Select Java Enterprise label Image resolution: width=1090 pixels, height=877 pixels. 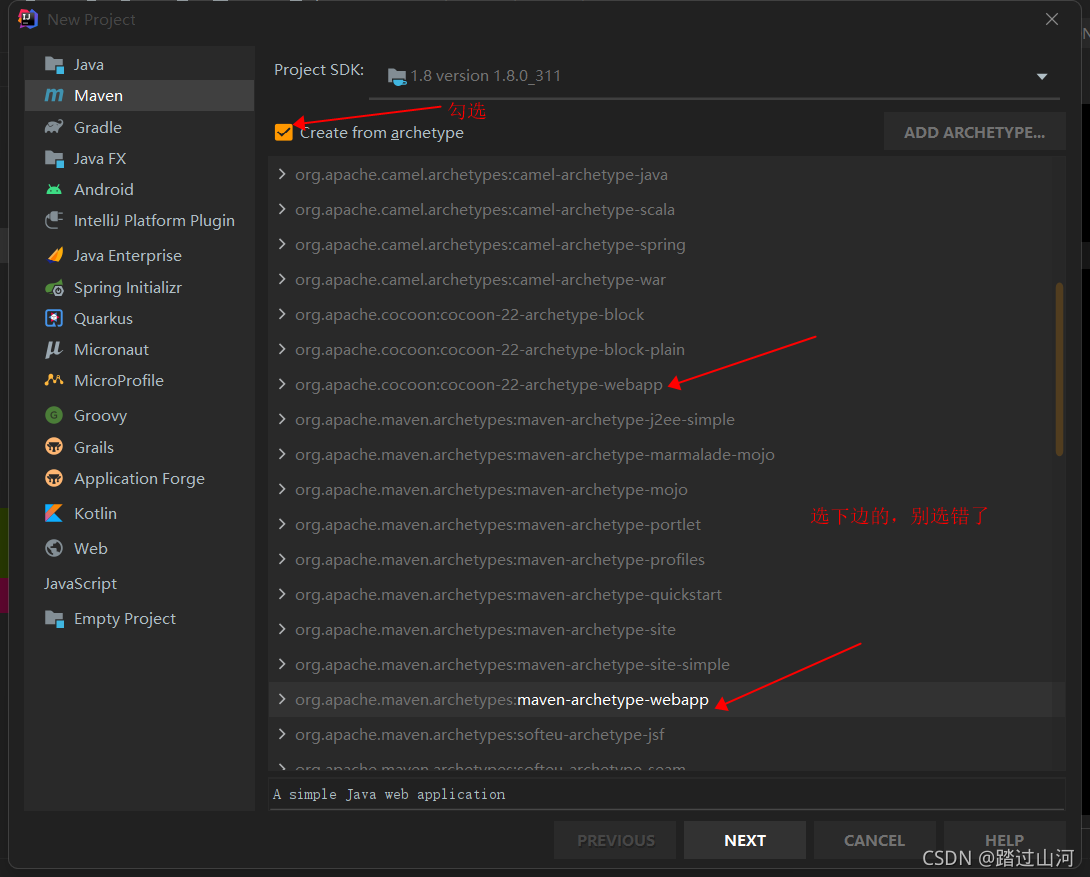tap(128, 256)
